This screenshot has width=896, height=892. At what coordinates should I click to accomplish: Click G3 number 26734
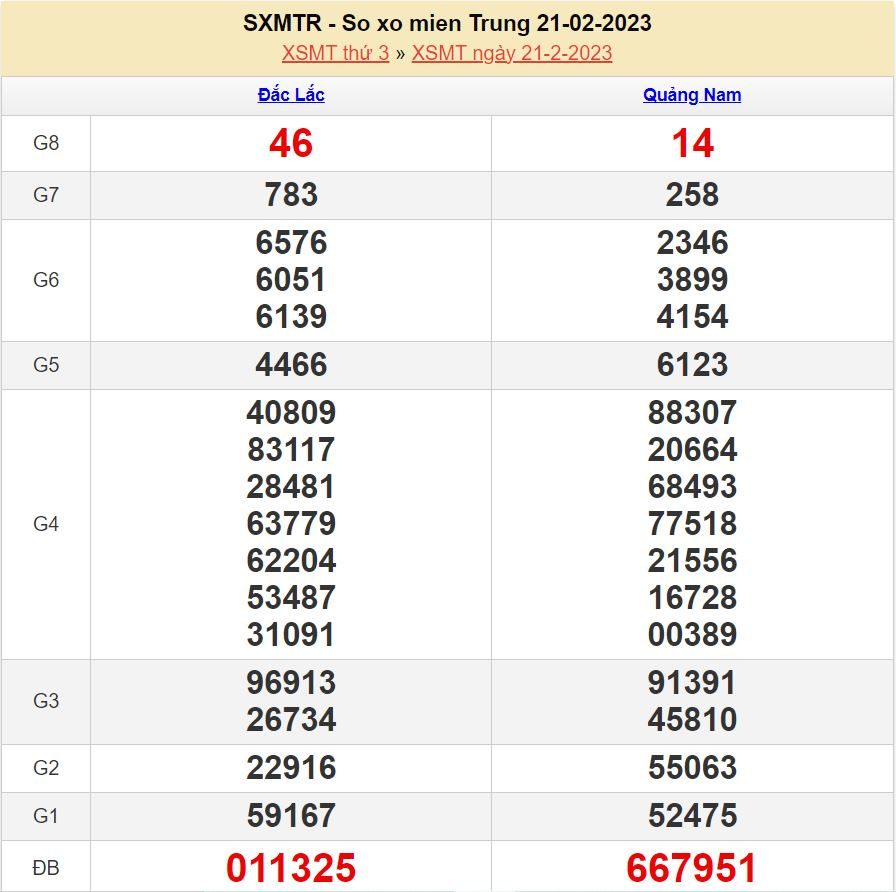(291, 719)
